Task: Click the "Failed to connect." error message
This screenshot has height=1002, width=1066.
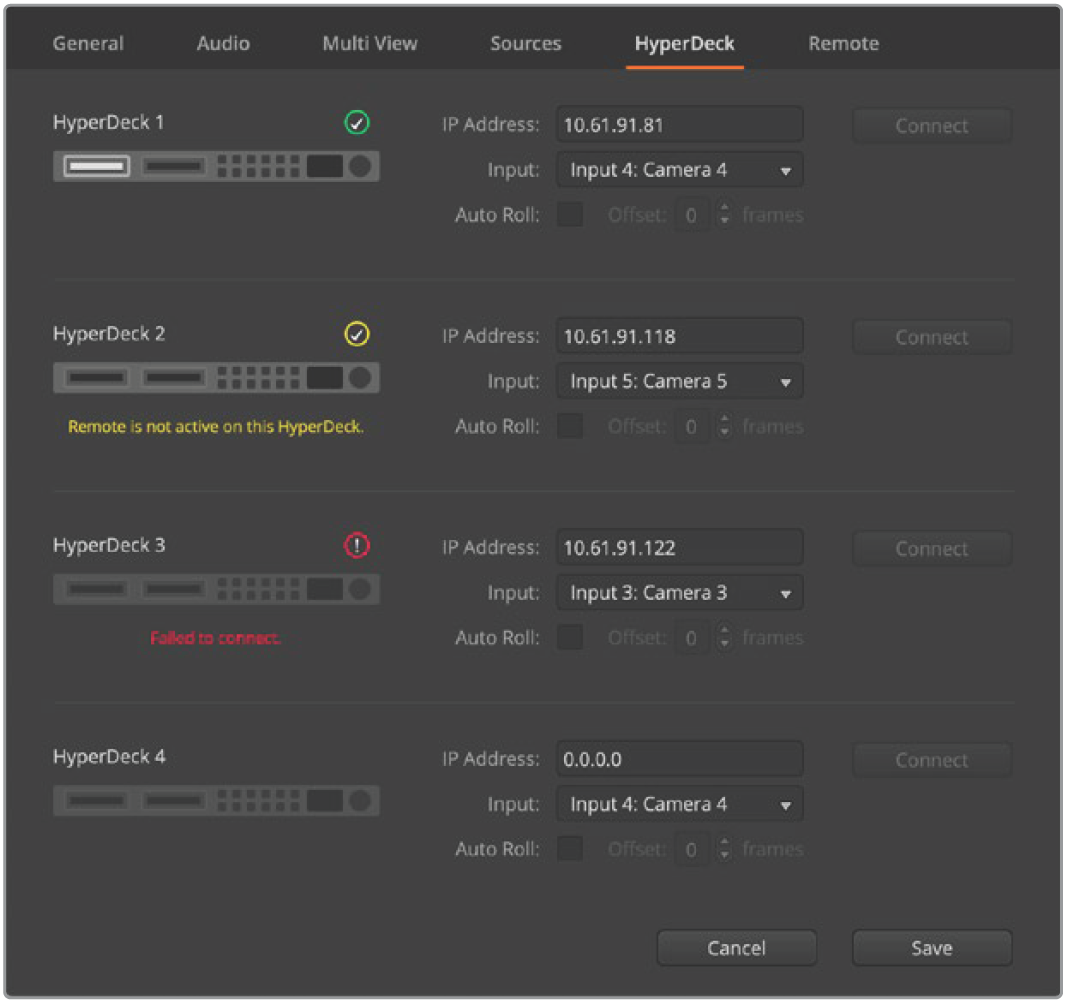Action: (215, 638)
